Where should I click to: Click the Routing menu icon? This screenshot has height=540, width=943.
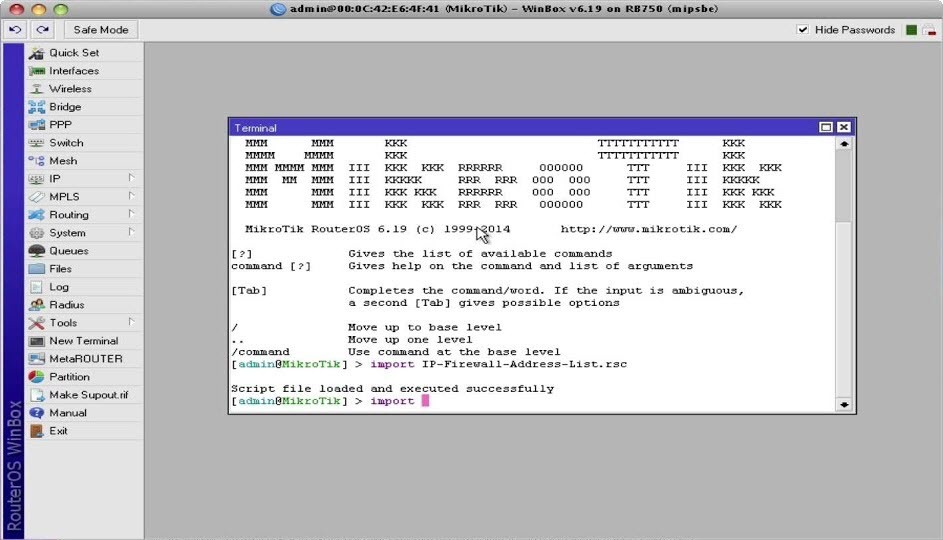[37, 215]
